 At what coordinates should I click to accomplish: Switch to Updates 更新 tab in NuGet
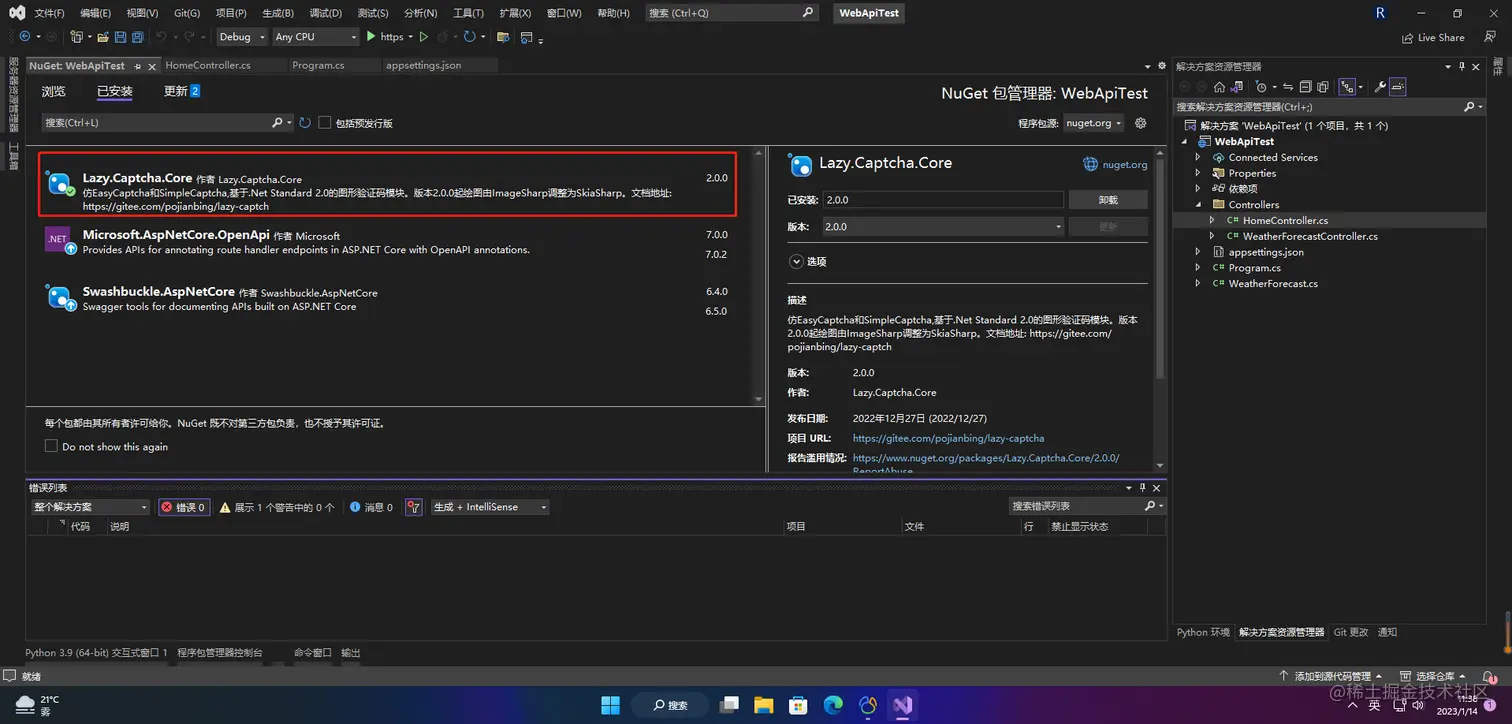182,91
